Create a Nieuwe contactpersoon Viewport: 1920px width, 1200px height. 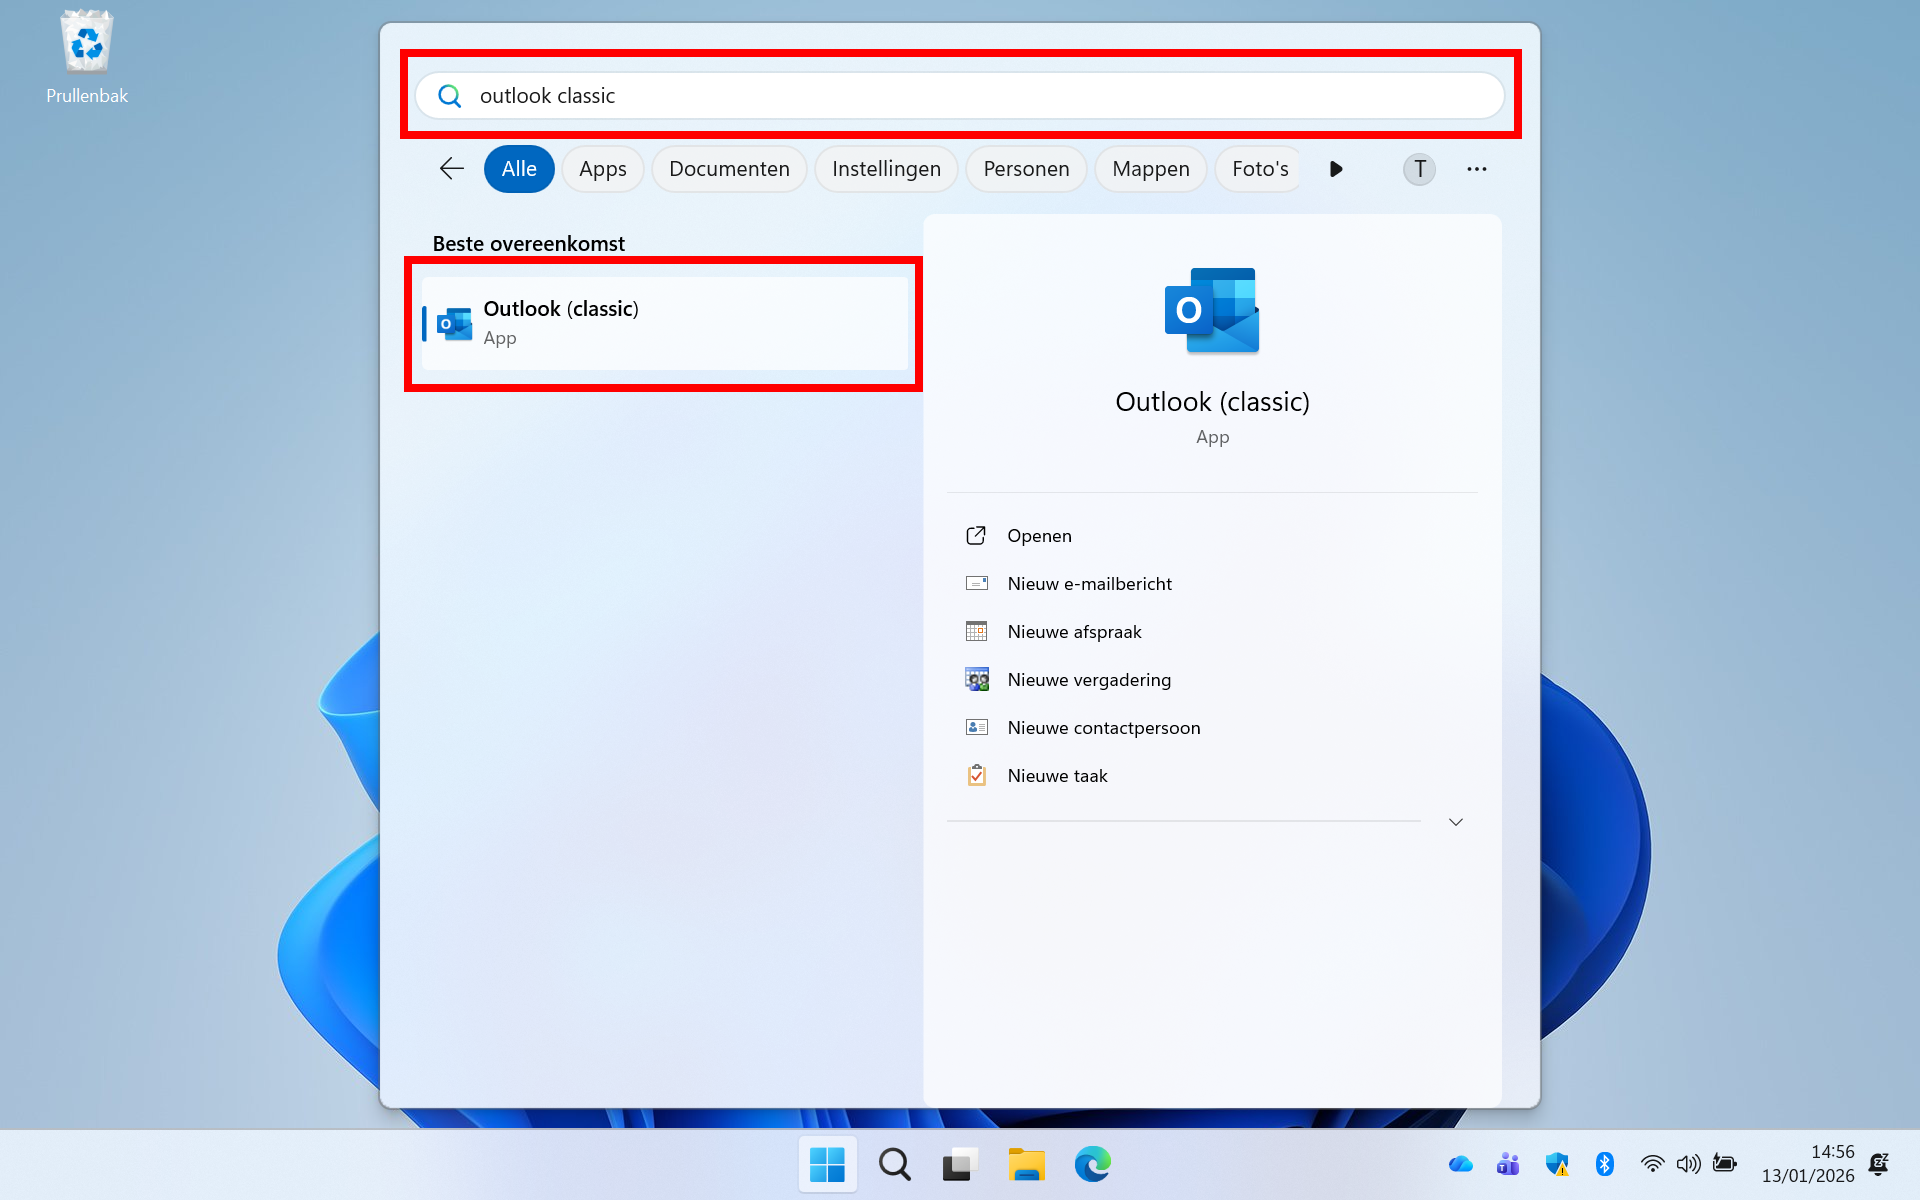tap(1102, 728)
